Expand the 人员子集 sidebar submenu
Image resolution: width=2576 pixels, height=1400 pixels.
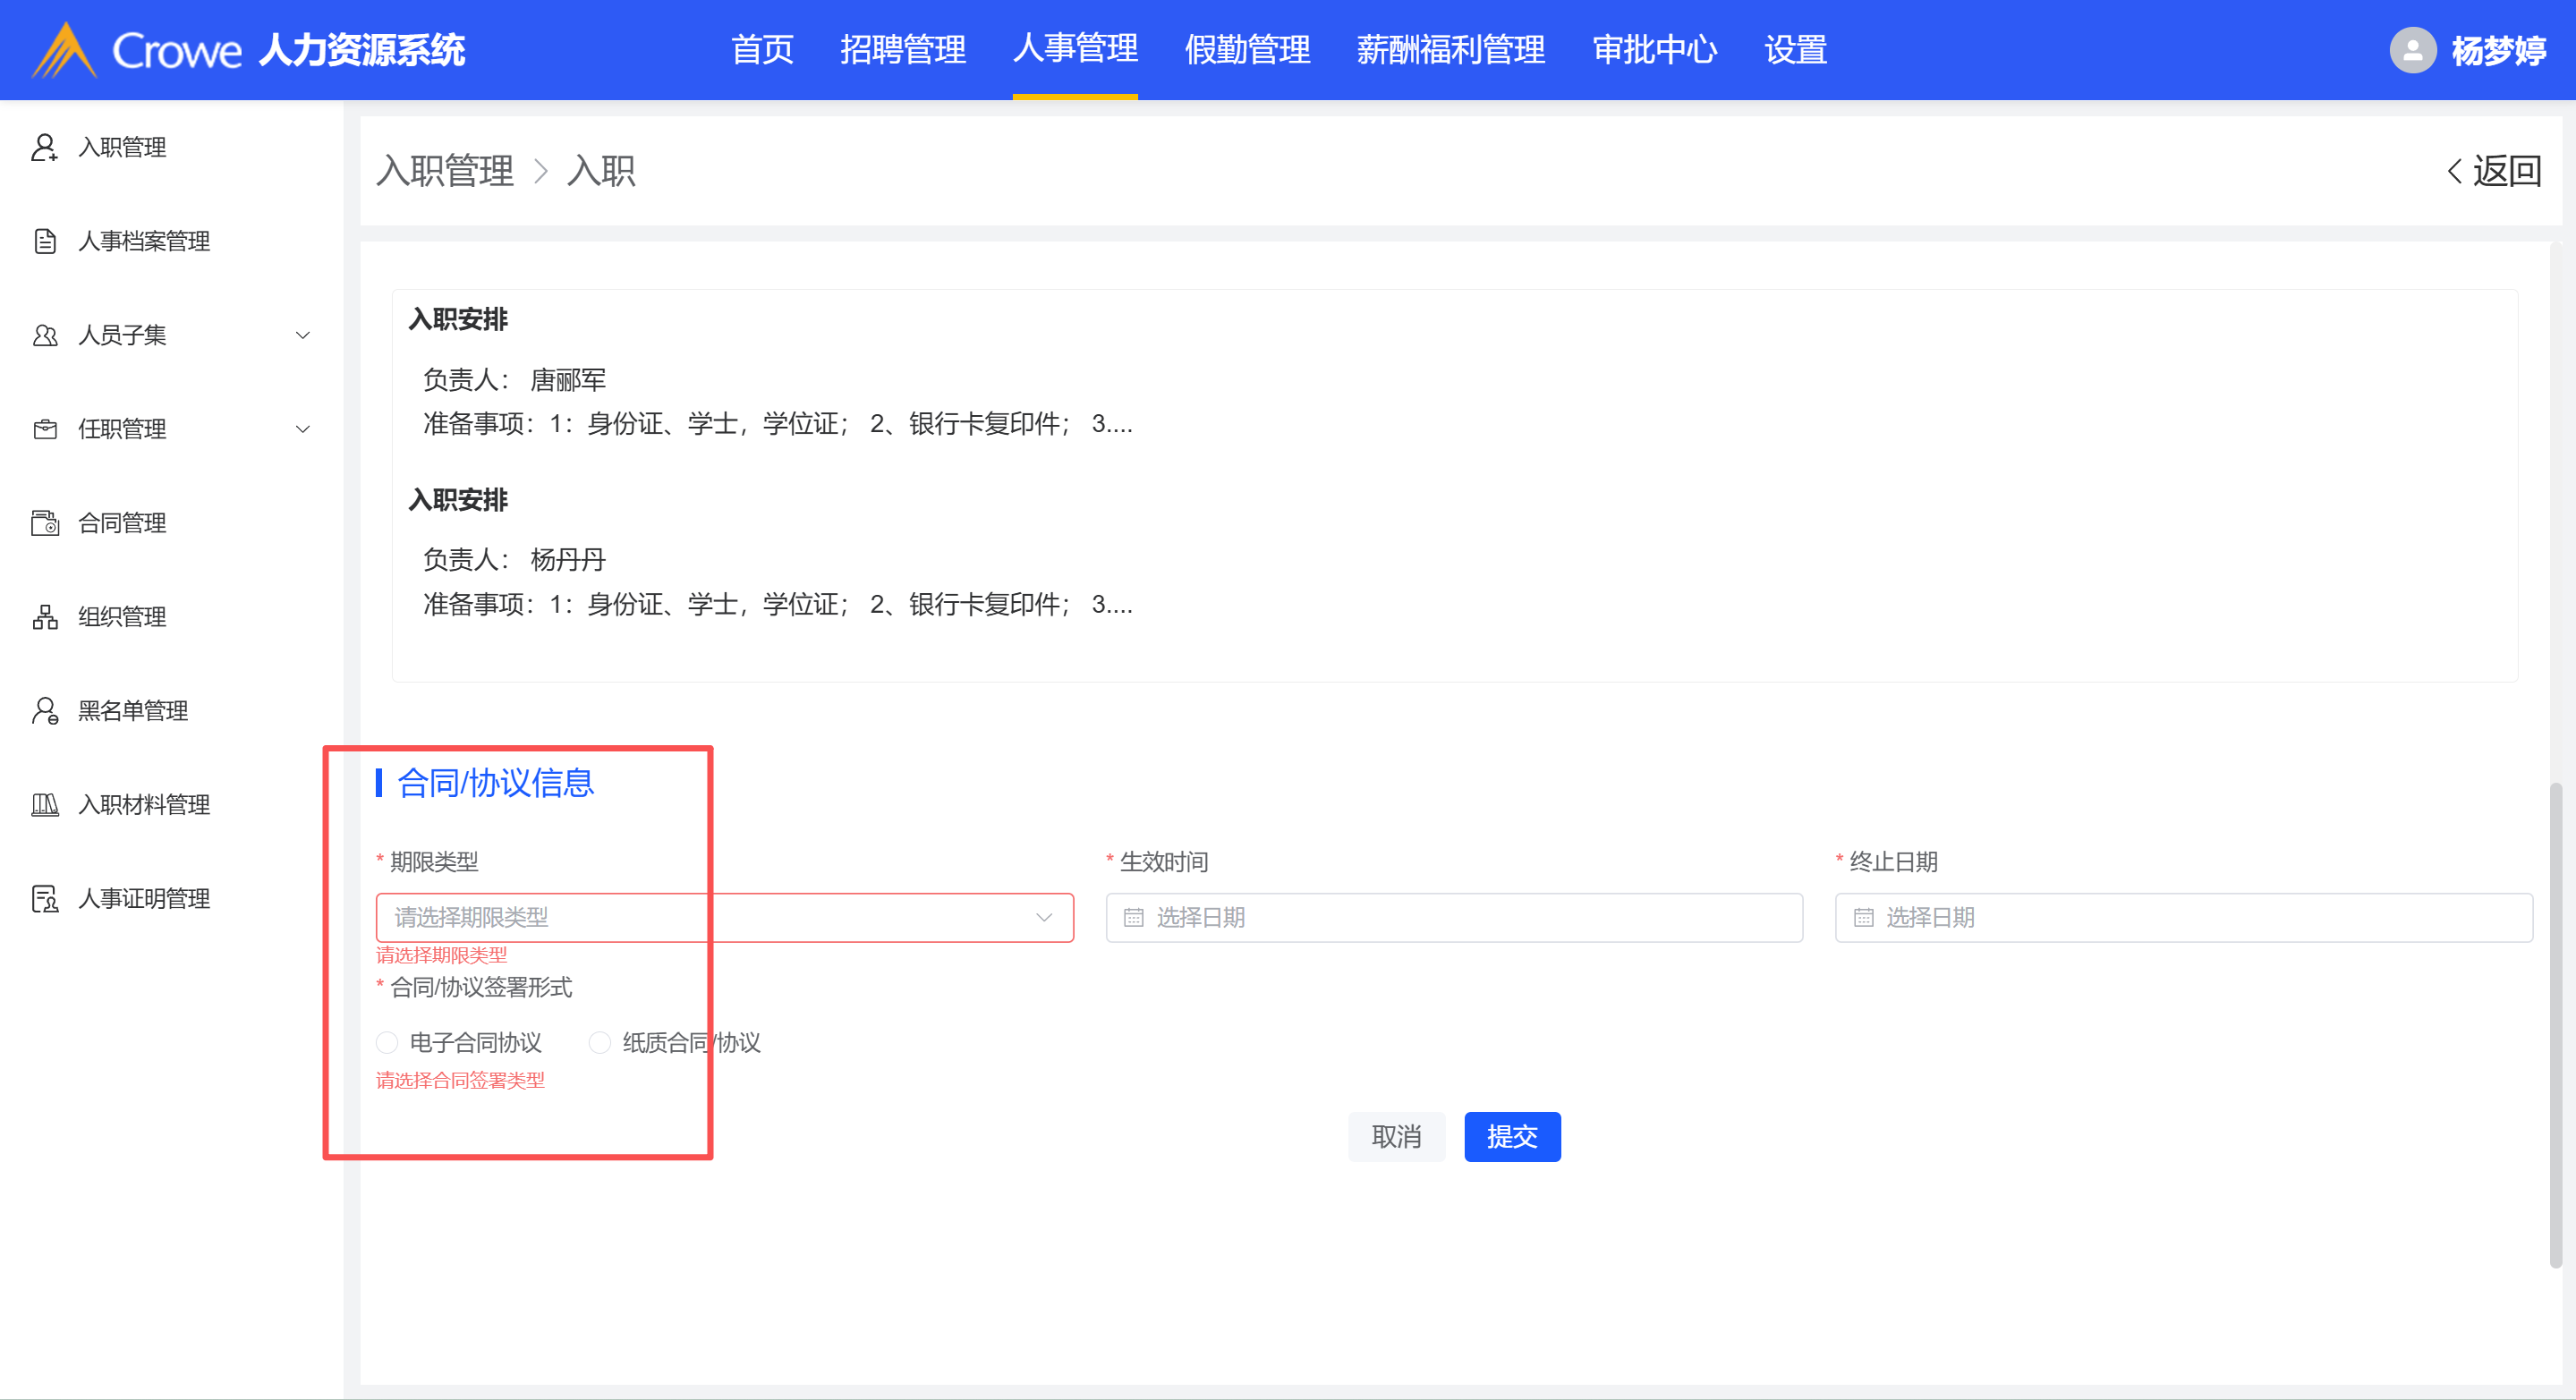[x=303, y=335]
